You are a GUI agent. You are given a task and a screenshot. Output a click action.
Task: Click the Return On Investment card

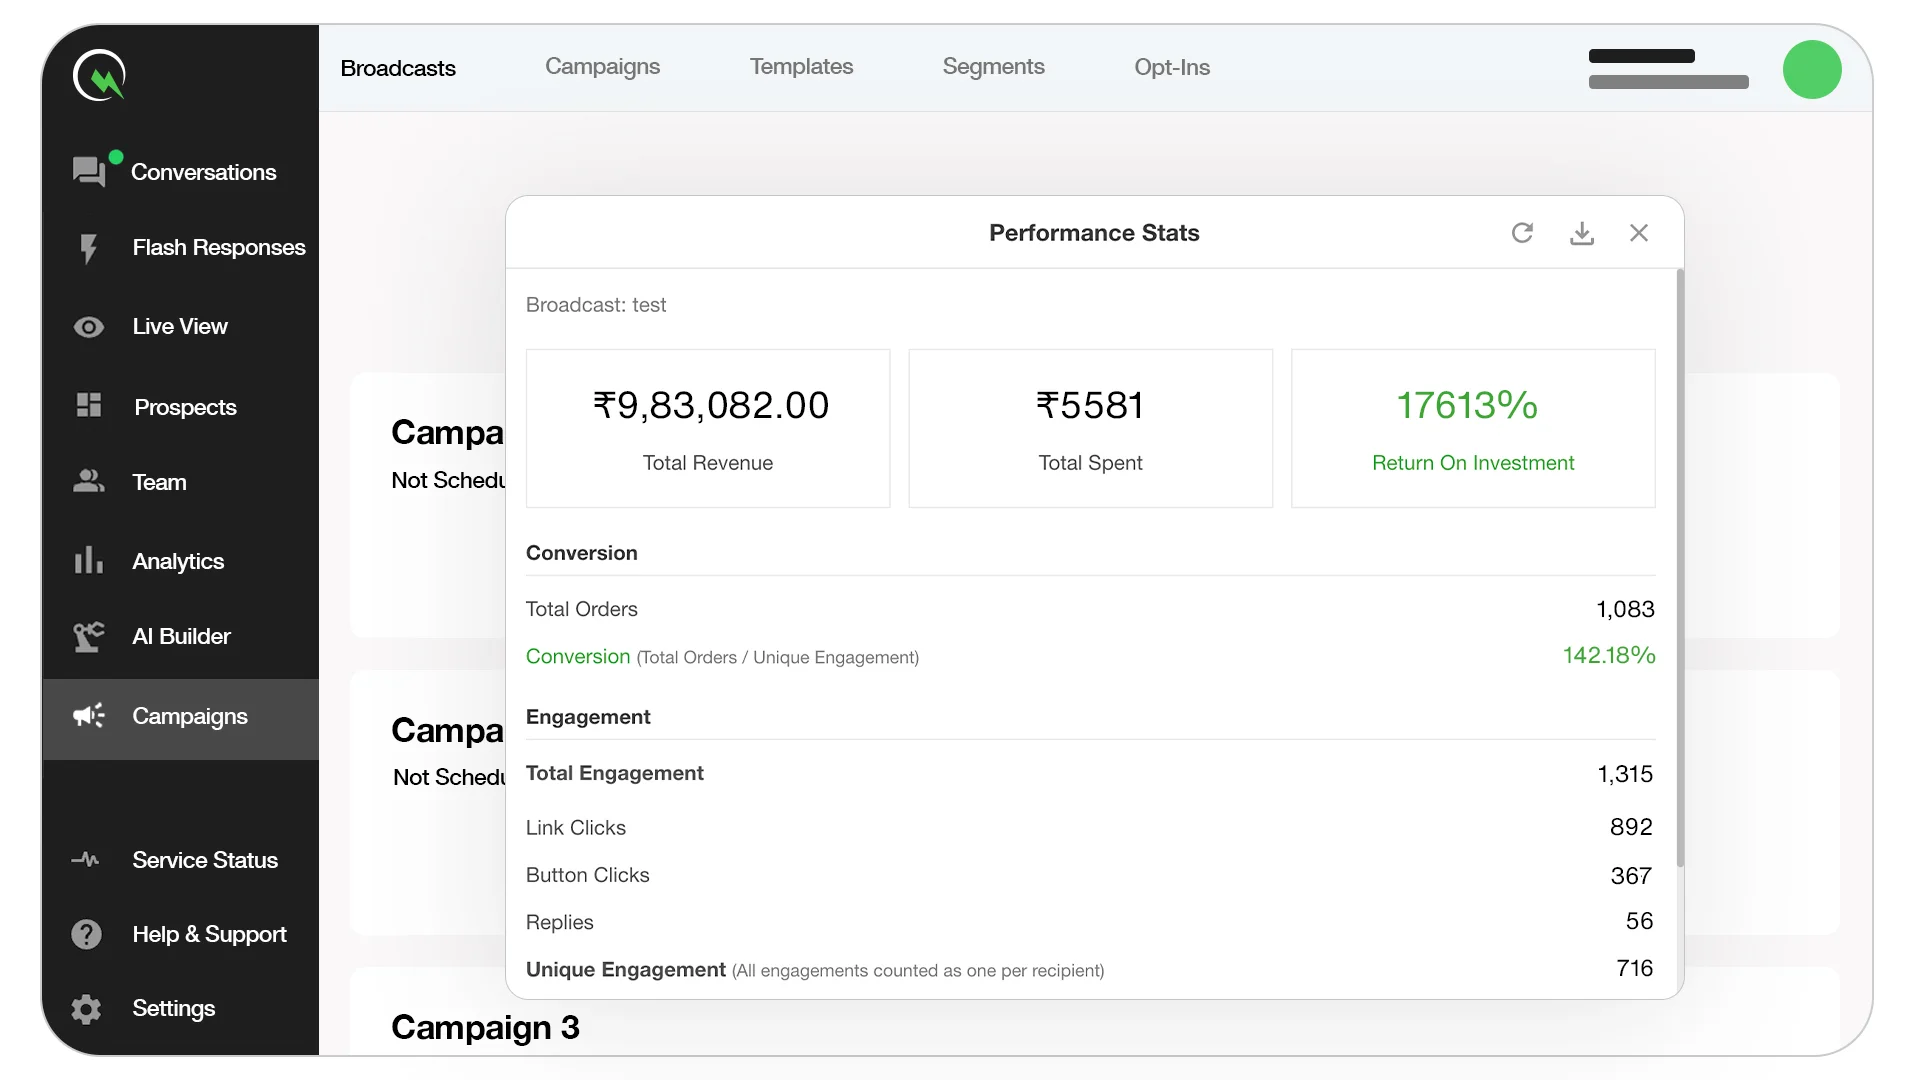point(1472,428)
